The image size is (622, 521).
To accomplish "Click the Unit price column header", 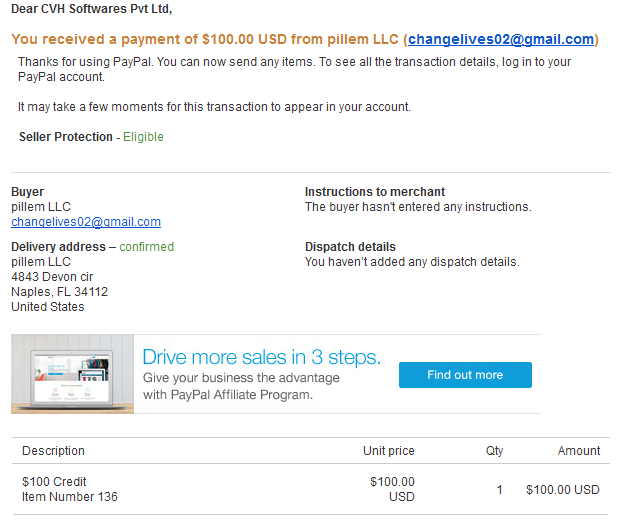I will [389, 451].
